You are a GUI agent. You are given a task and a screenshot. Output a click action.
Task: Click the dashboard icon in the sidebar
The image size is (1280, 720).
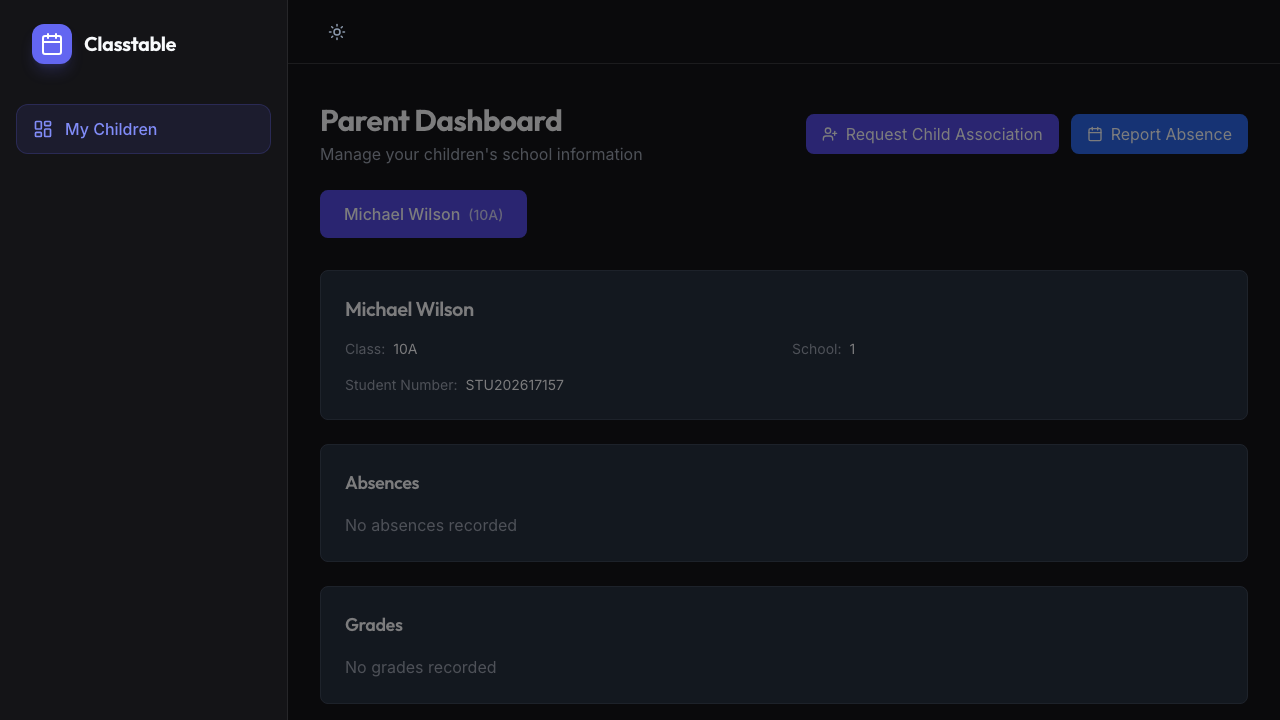tap(43, 129)
